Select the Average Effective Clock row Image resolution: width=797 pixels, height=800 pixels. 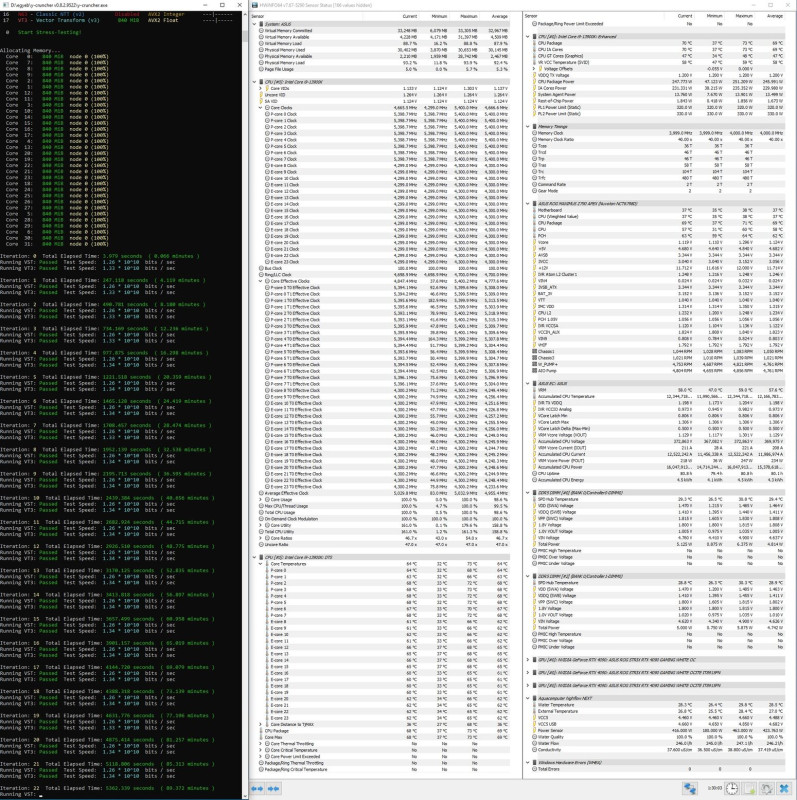pos(382,493)
